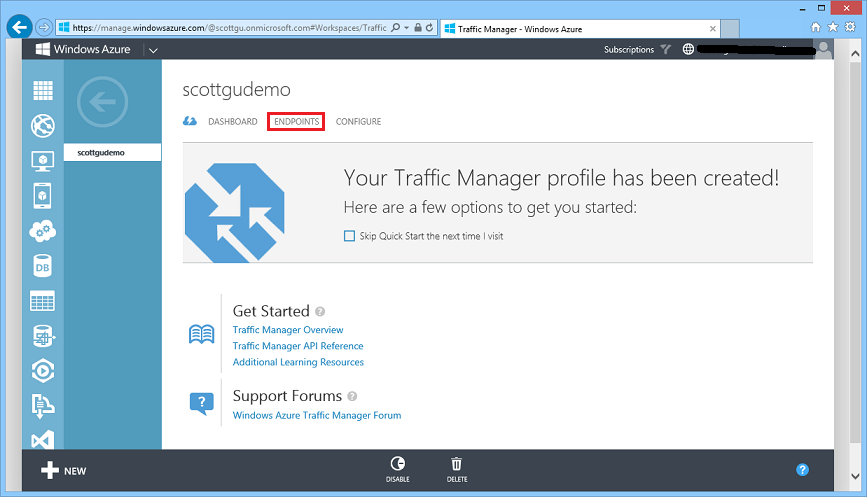Viewport: 867px width, 497px height.
Task: Open Web Sites icon in sidebar
Action: pos(43,126)
